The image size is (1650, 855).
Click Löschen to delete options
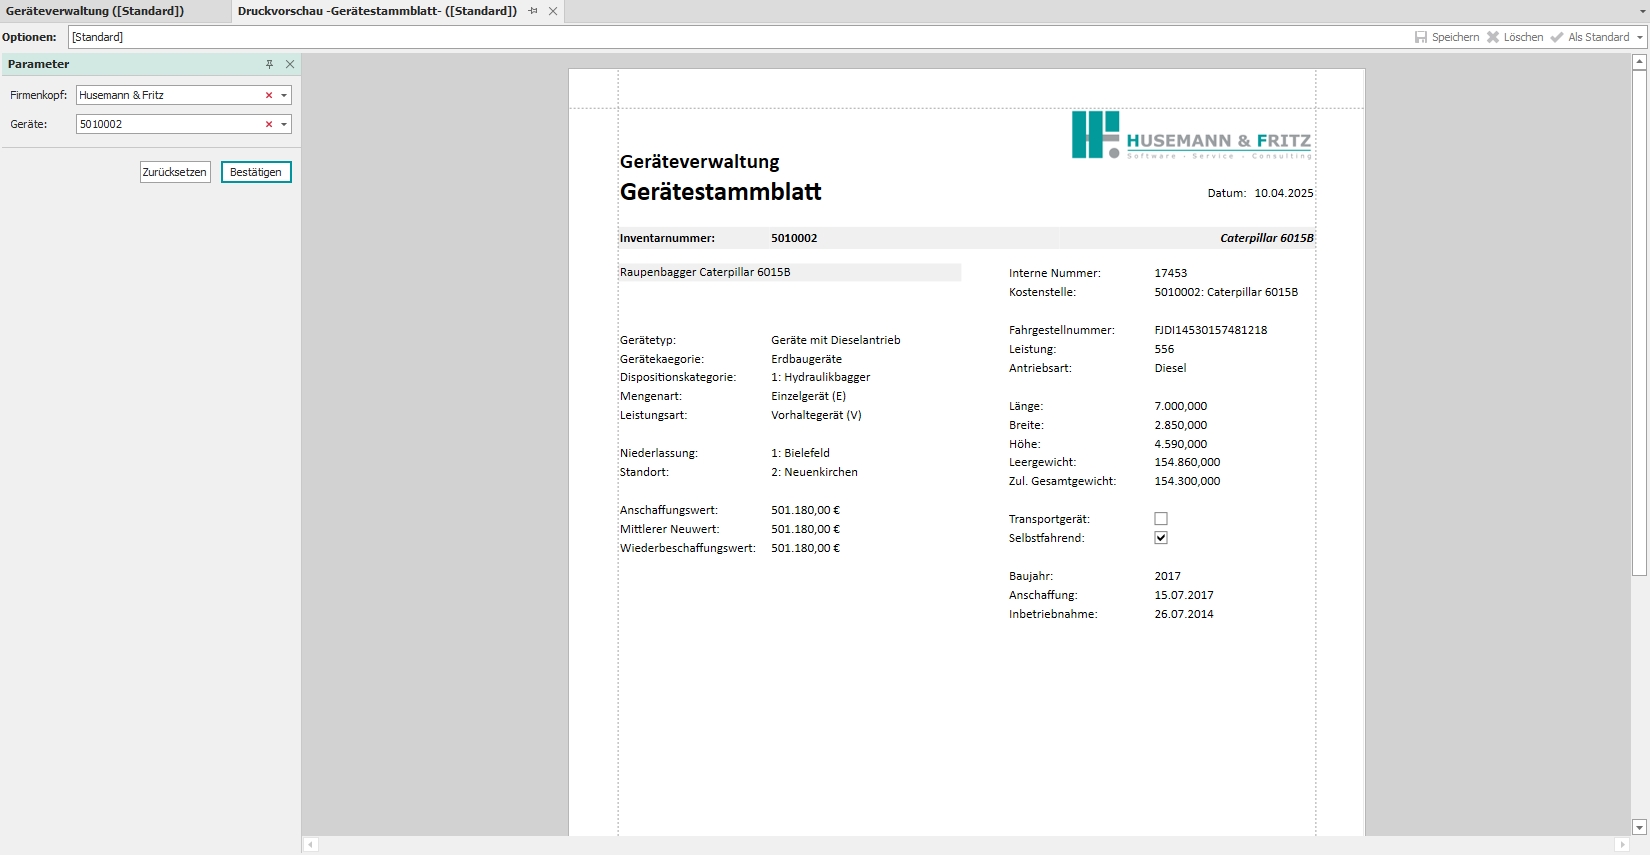pos(1515,37)
